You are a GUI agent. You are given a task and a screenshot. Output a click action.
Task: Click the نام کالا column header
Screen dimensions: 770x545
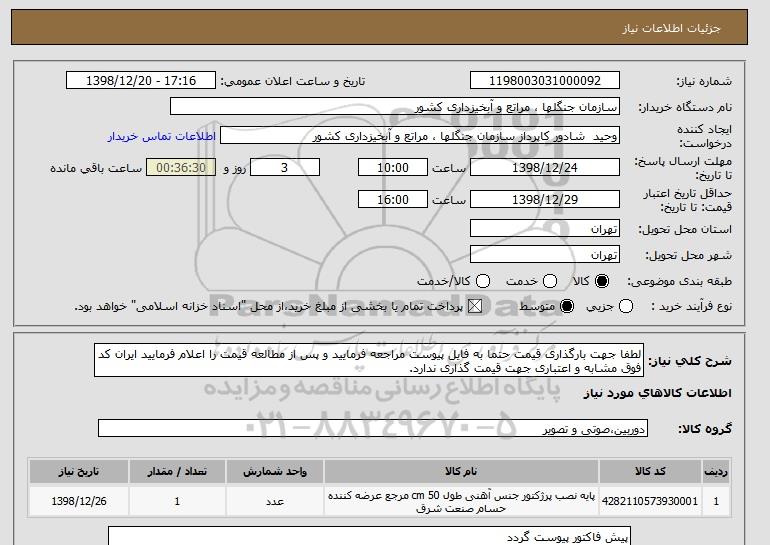point(461,471)
